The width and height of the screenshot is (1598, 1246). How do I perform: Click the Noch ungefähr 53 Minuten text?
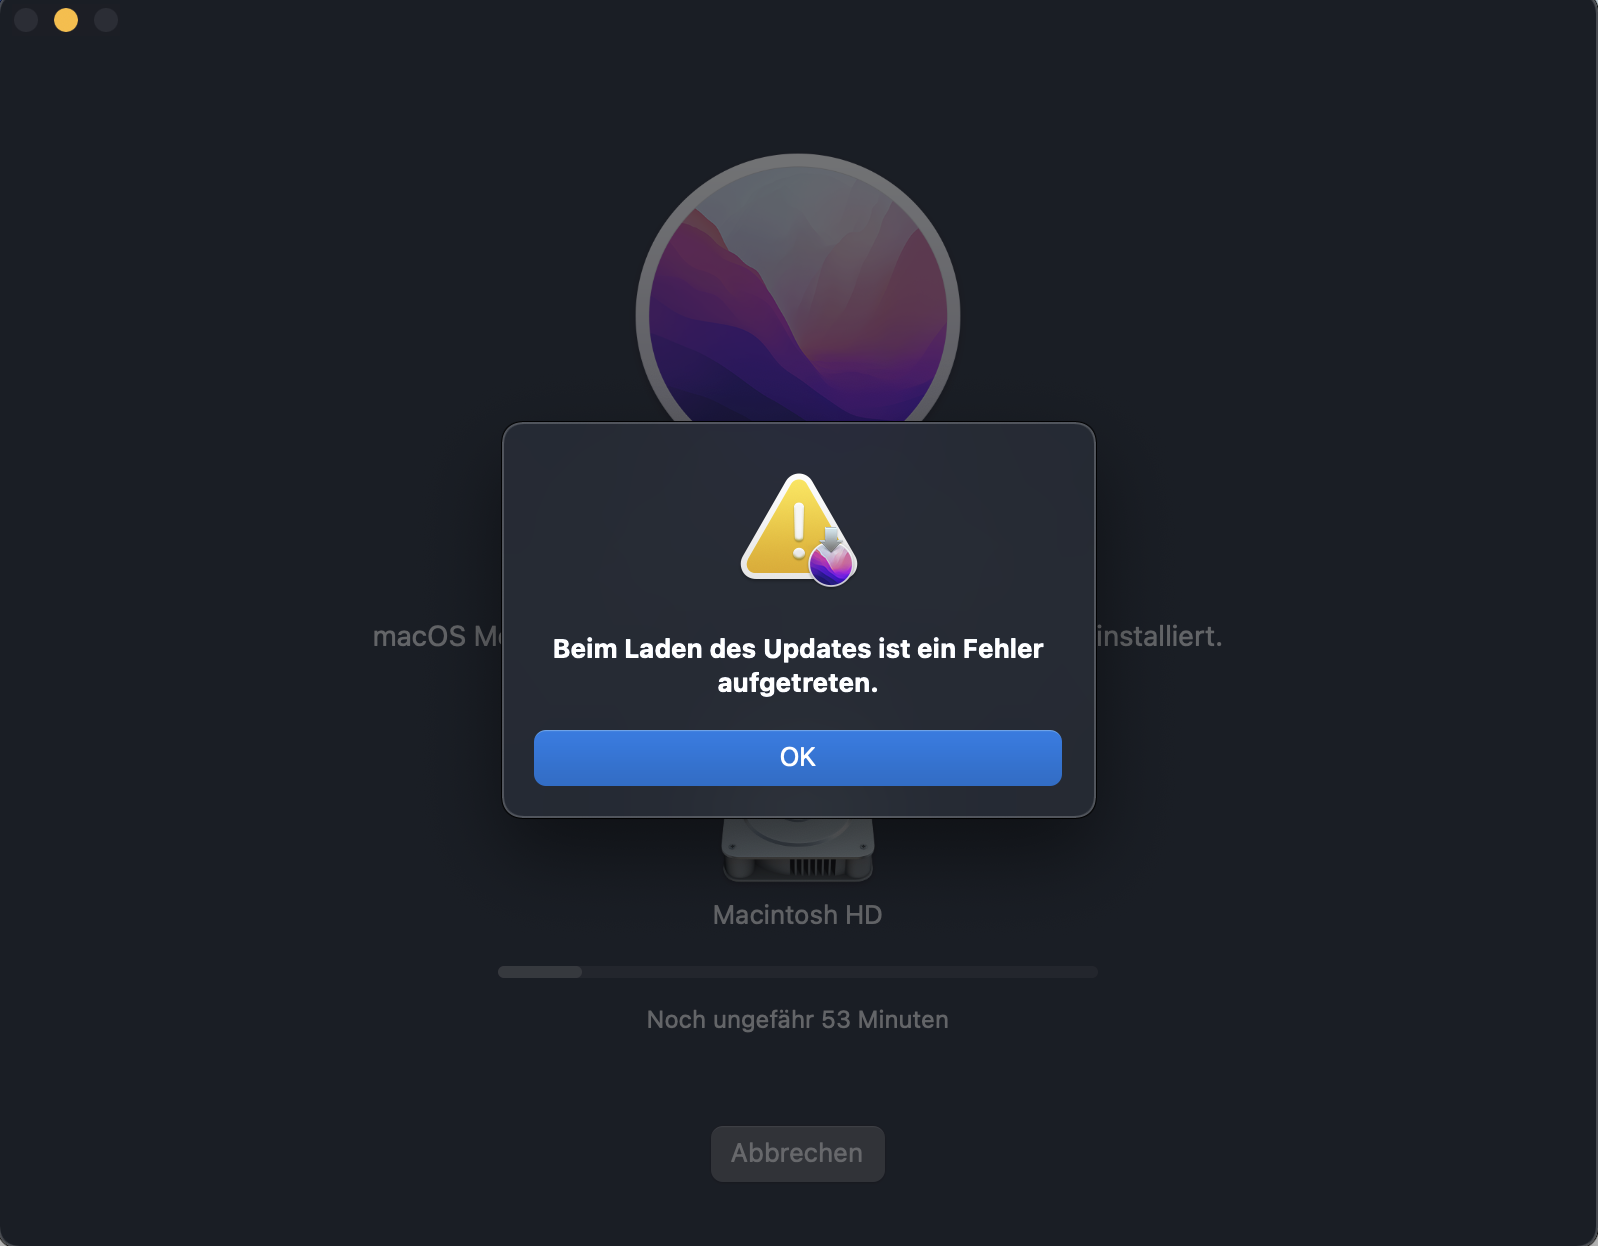[797, 1020]
